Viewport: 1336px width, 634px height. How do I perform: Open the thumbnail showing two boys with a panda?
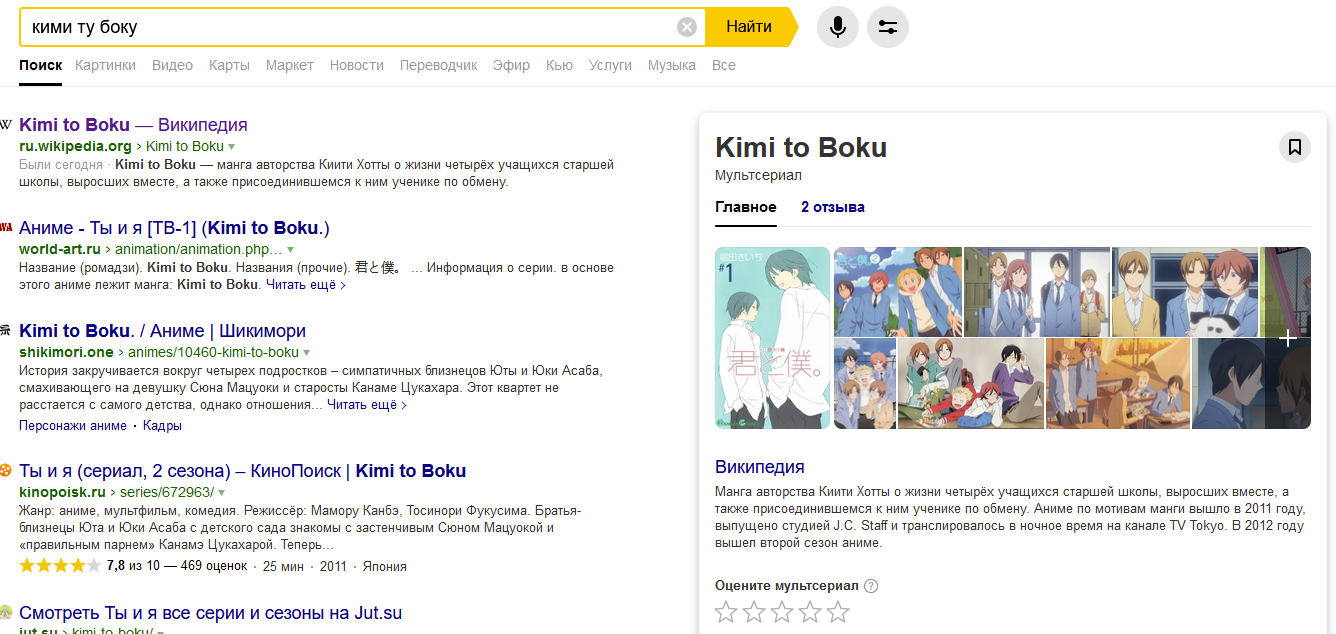click(1185, 291)
